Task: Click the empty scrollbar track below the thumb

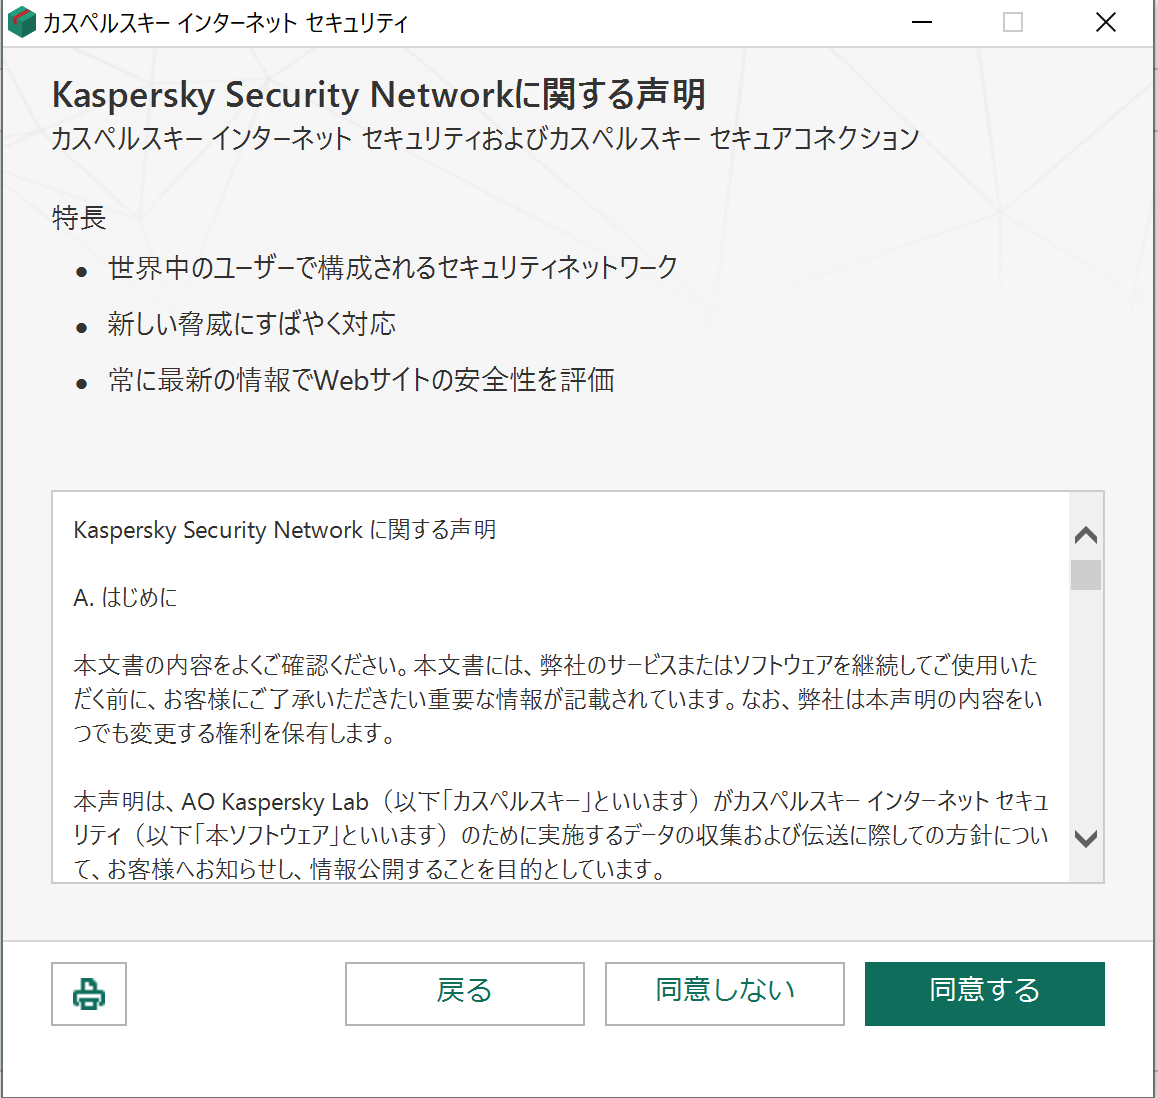Action: [1085, 705]
